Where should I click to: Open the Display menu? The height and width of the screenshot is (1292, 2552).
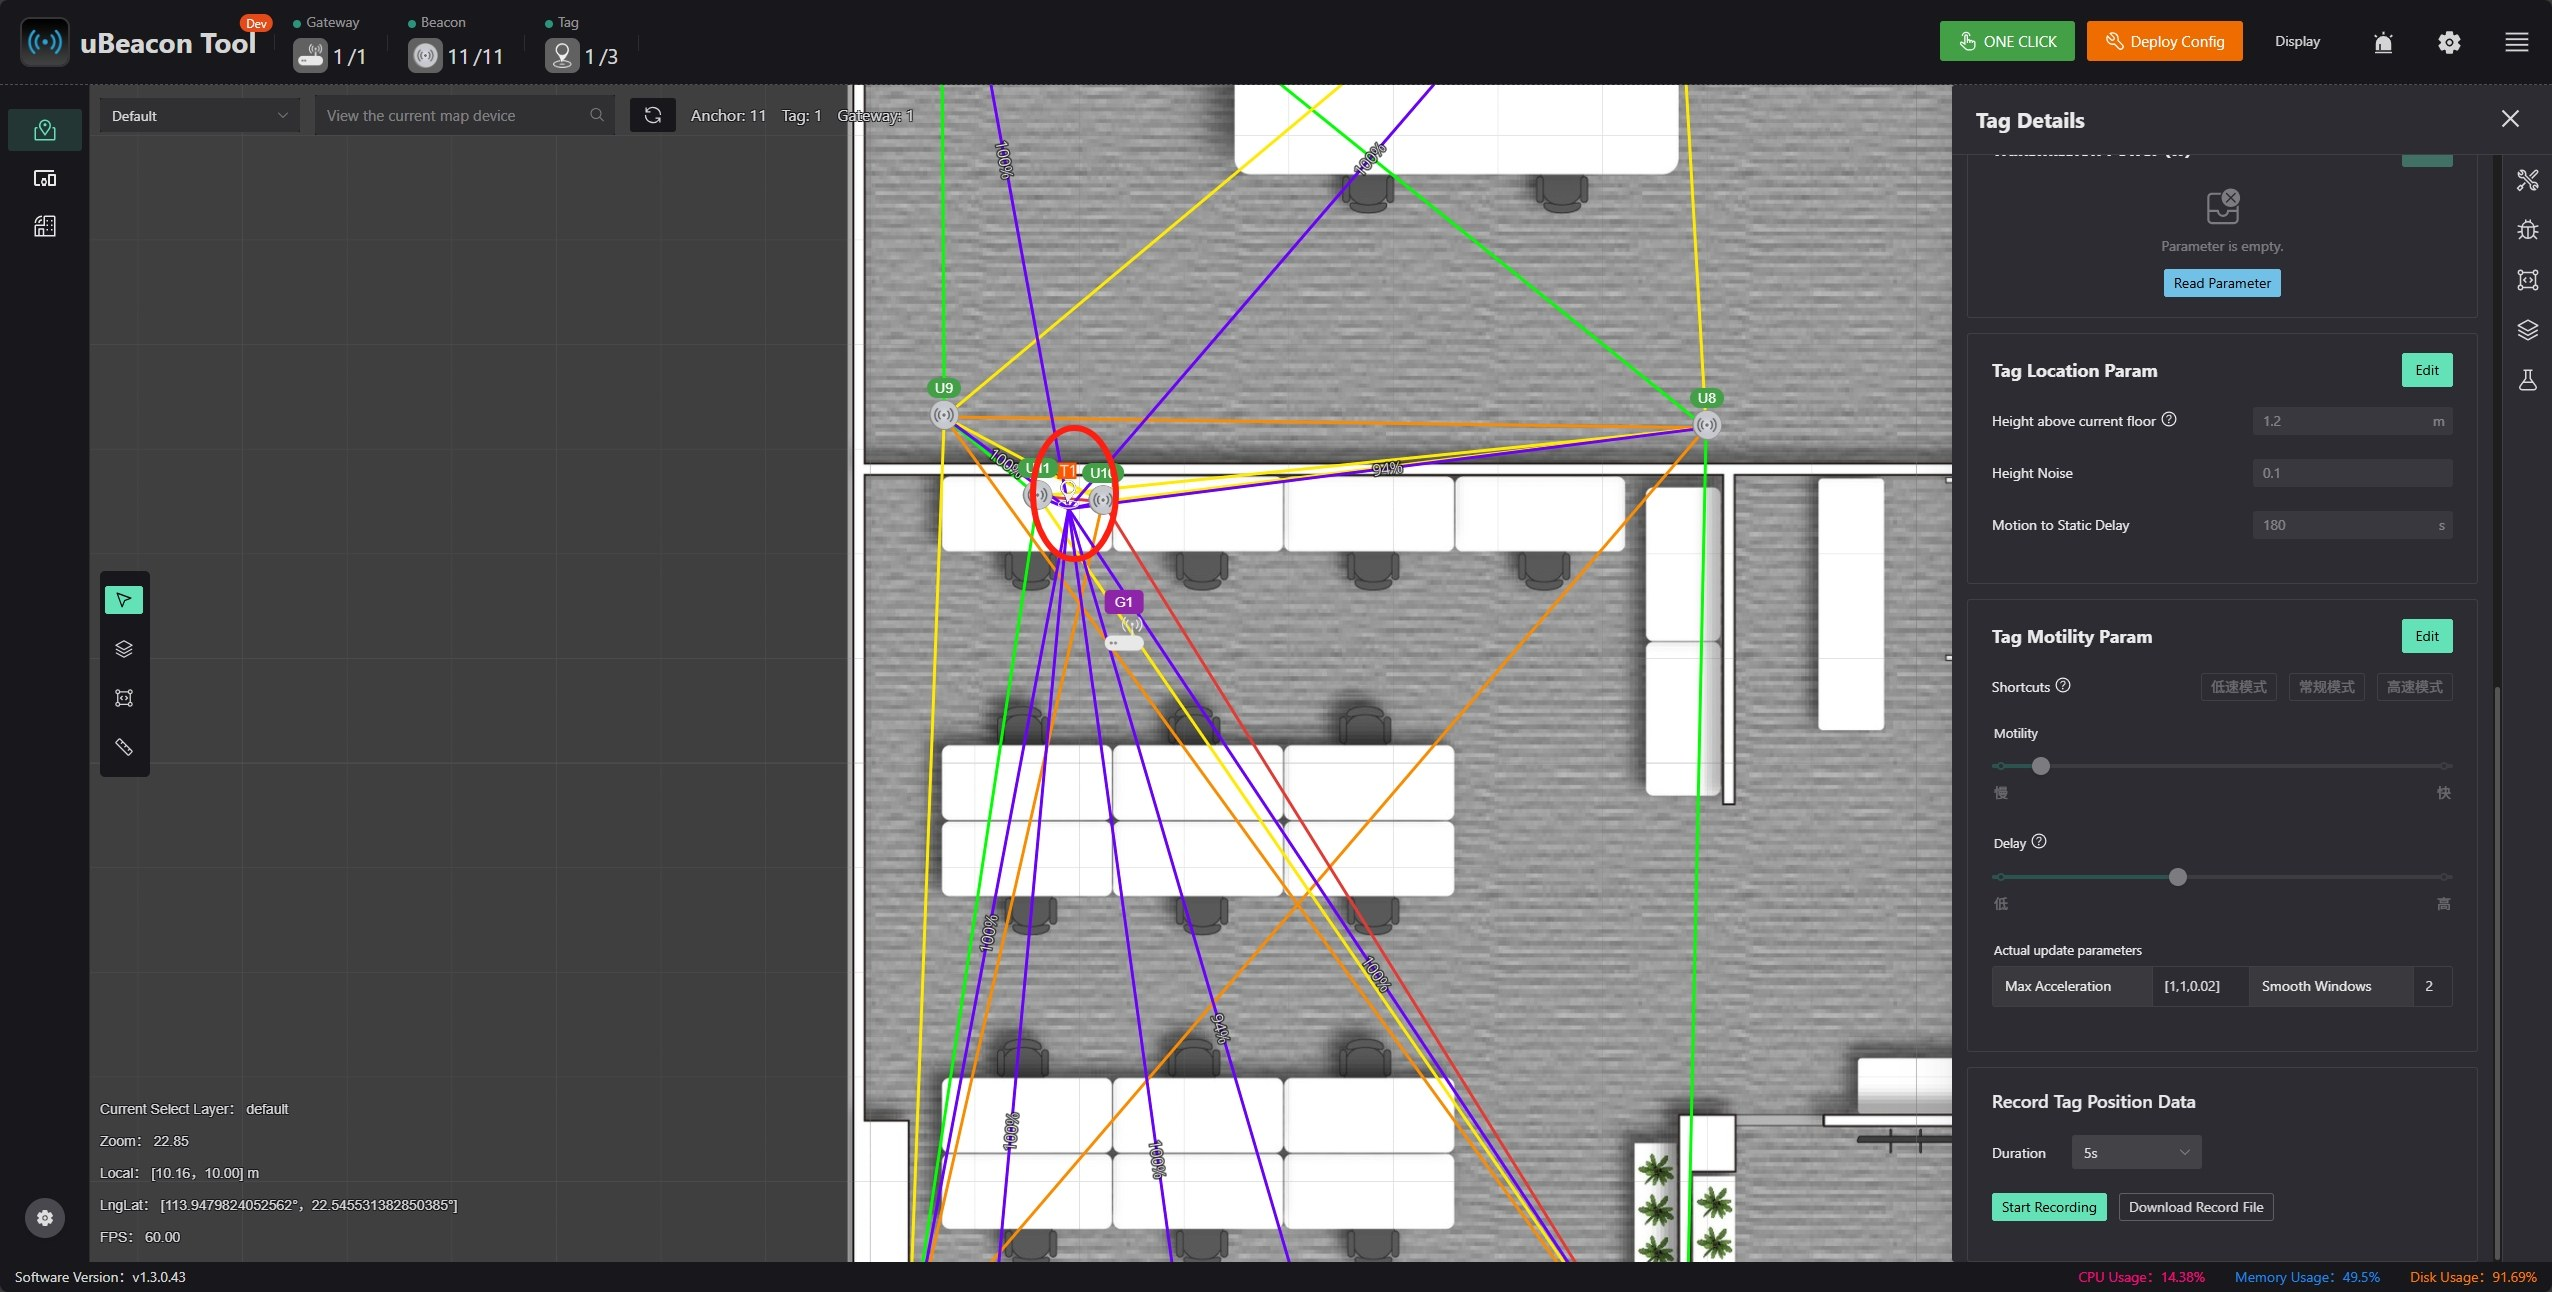(x=2297, y=41)
